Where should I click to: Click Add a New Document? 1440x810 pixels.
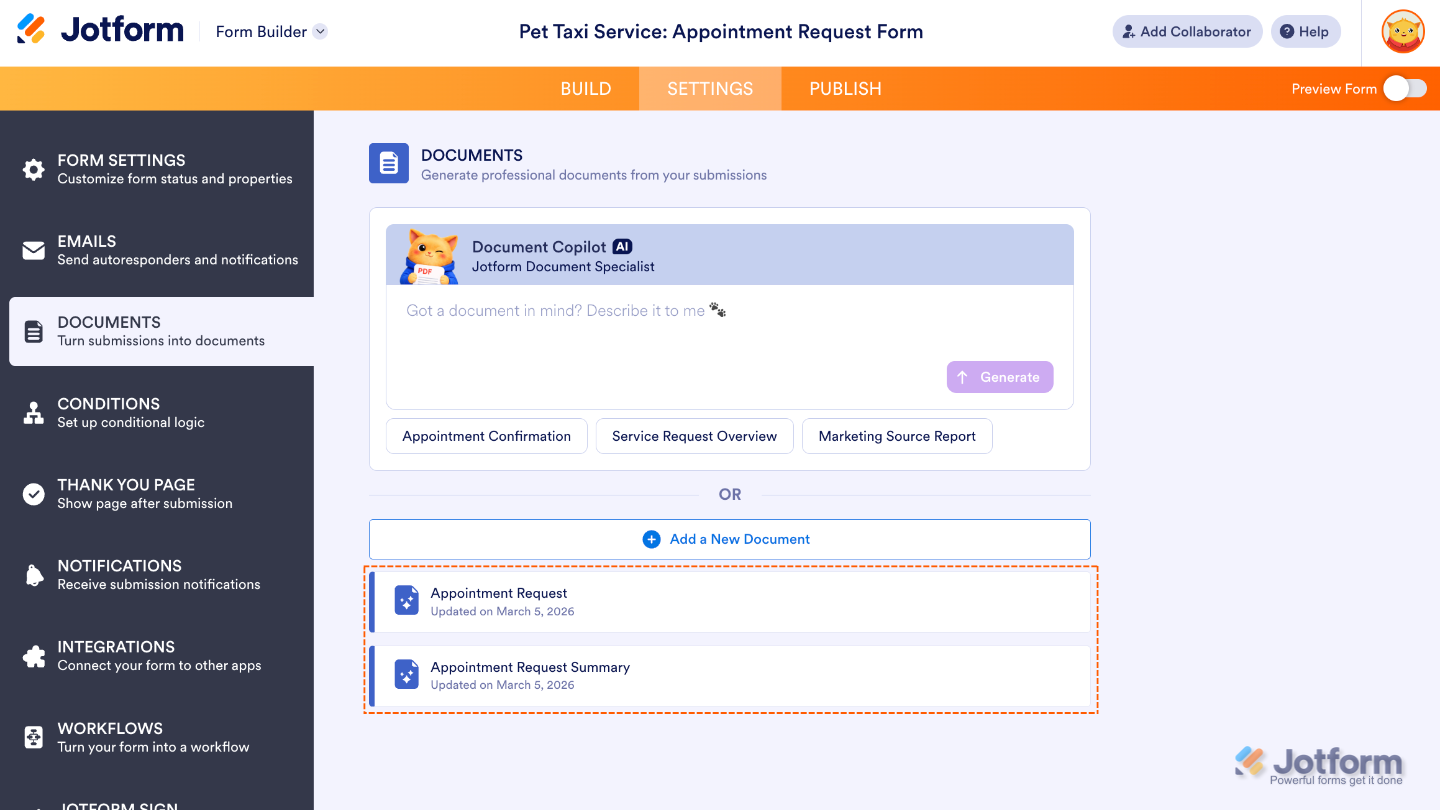[728, 539]
